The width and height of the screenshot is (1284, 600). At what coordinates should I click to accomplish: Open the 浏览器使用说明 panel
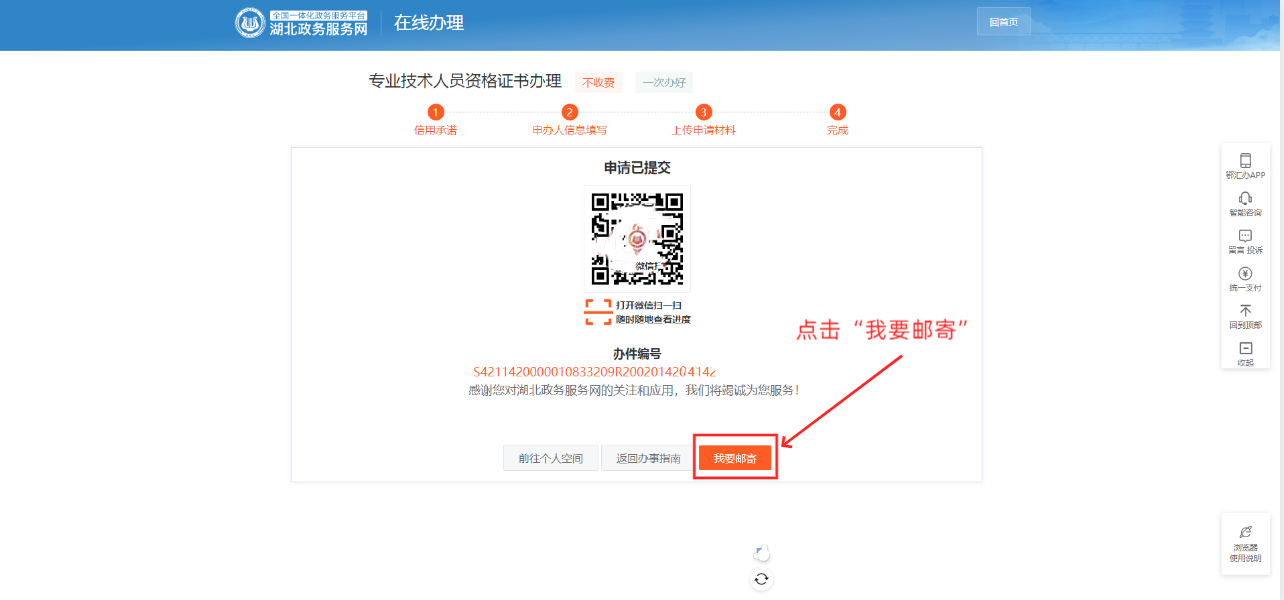[1245, 543]
